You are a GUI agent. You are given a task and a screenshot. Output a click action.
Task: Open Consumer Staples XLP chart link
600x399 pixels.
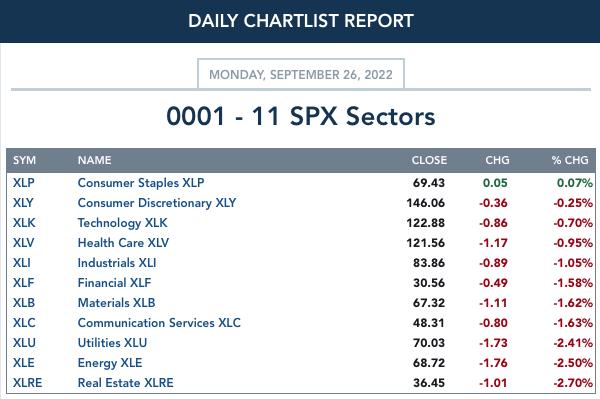tap(141, 183)
